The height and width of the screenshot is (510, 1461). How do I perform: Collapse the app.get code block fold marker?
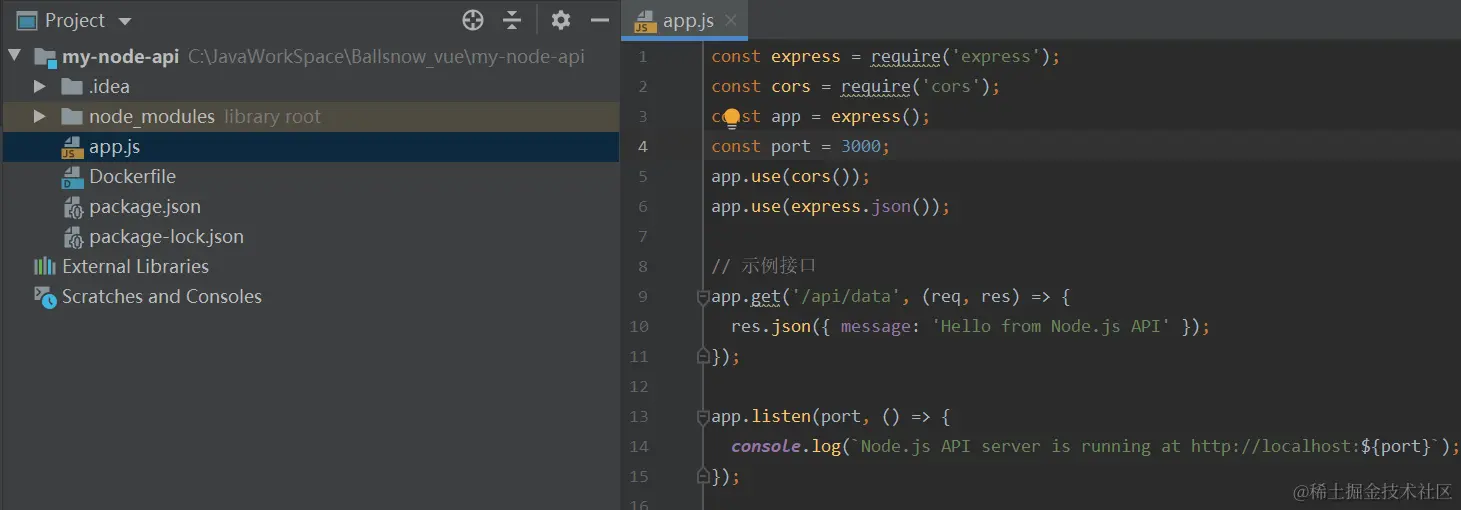pos(703,297)
